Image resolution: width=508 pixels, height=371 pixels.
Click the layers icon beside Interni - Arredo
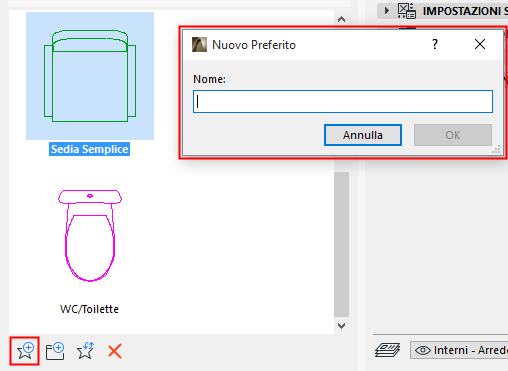point(388,350)
